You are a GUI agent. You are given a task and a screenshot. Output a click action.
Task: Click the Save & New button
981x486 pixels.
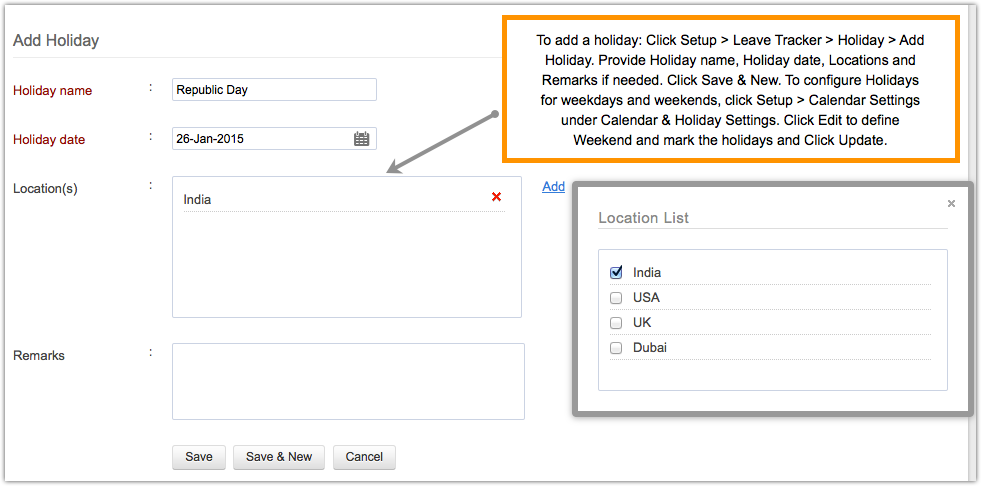pyautogui.click(x=279, y=457)
